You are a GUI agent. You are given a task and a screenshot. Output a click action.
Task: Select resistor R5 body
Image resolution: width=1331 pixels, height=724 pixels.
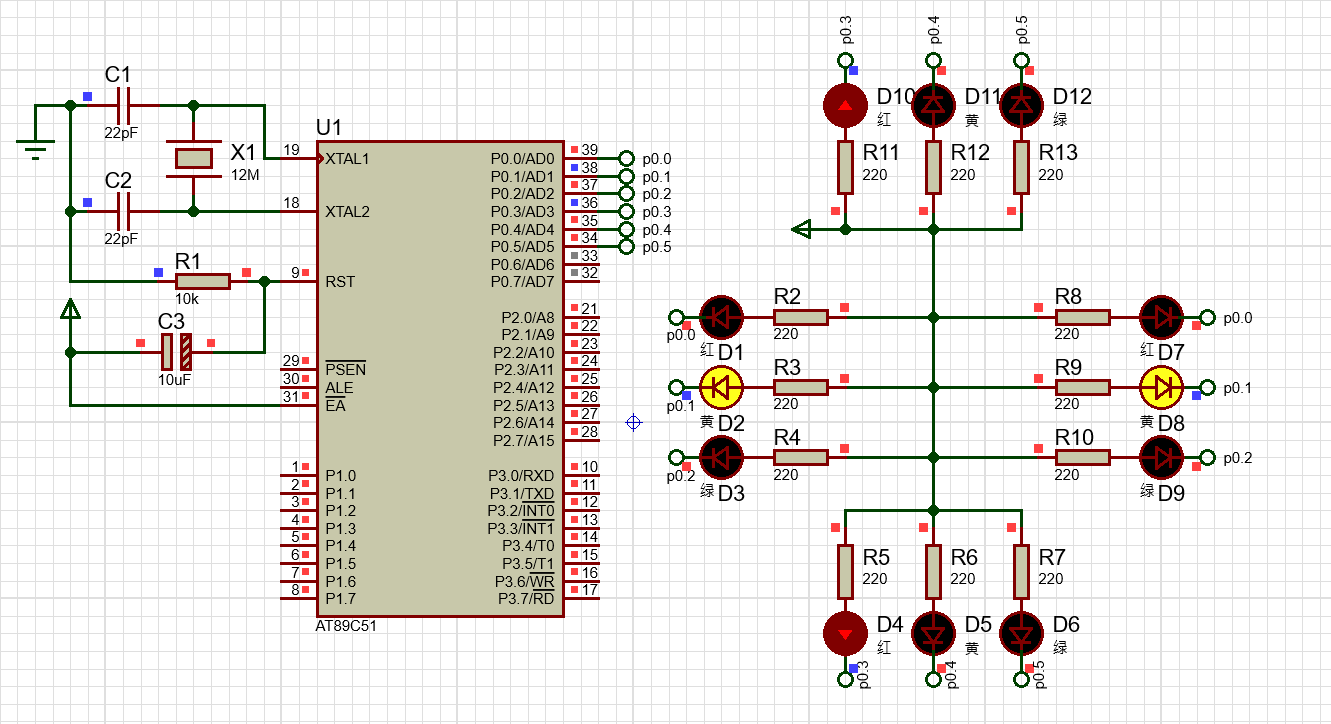click(846, 571)
